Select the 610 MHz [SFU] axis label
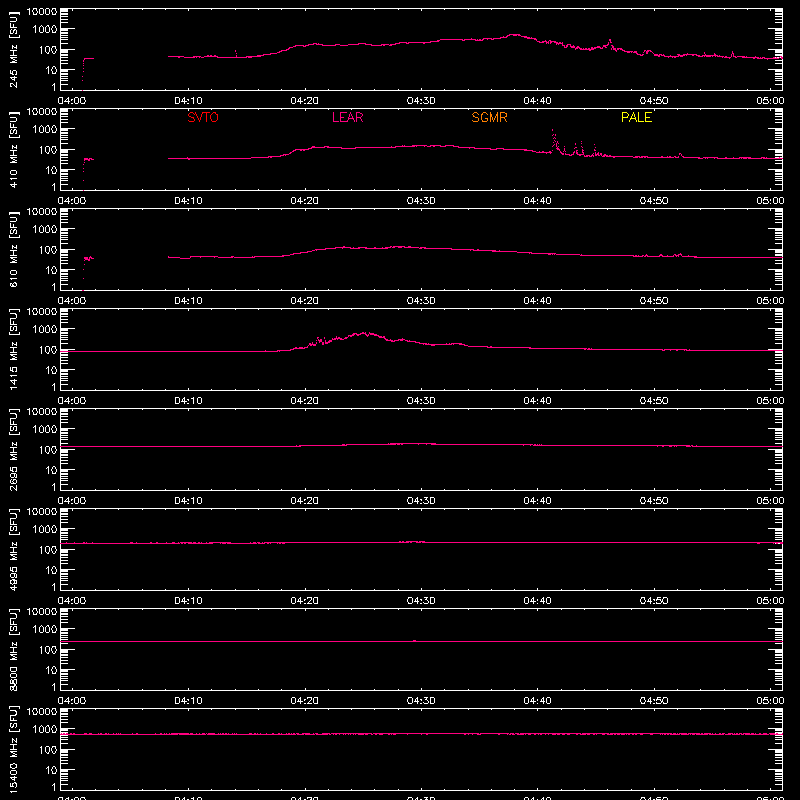 (x=13, y=250)
